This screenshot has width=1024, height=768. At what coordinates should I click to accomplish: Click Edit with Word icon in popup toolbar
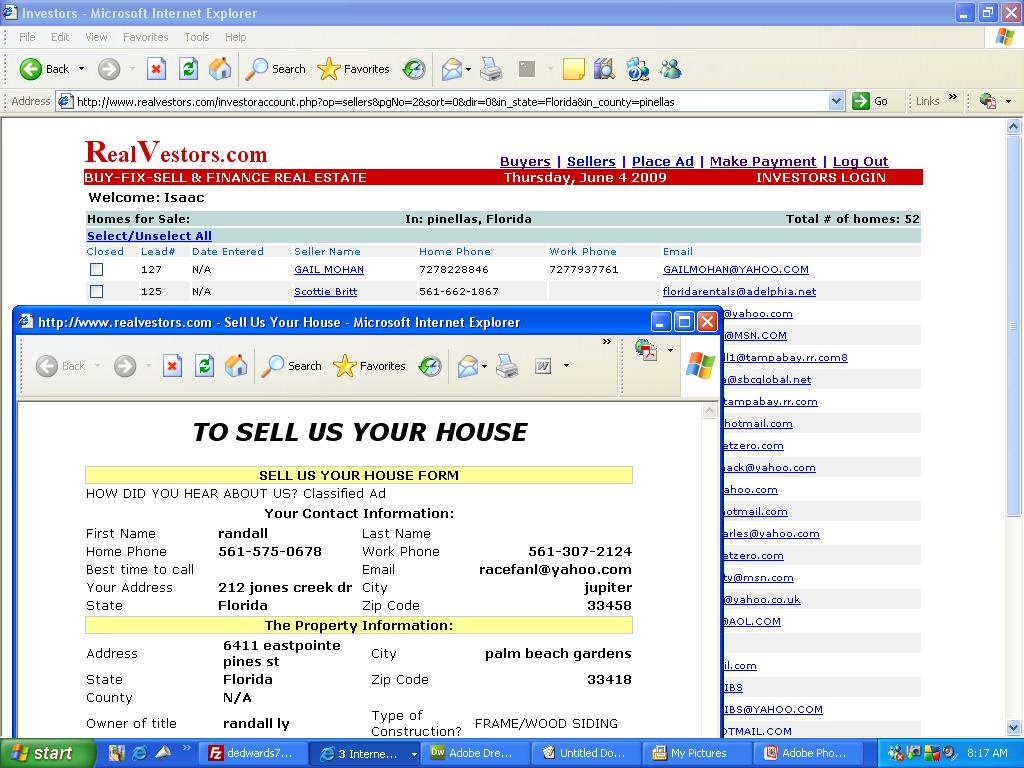click(x=543, y=366)
